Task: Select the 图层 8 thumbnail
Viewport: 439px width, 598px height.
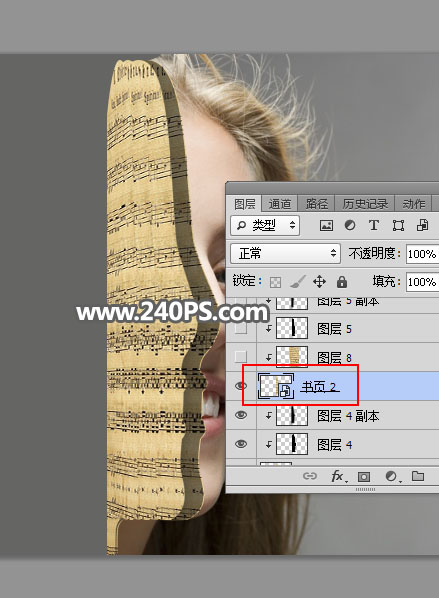Action: click(292, 357)
